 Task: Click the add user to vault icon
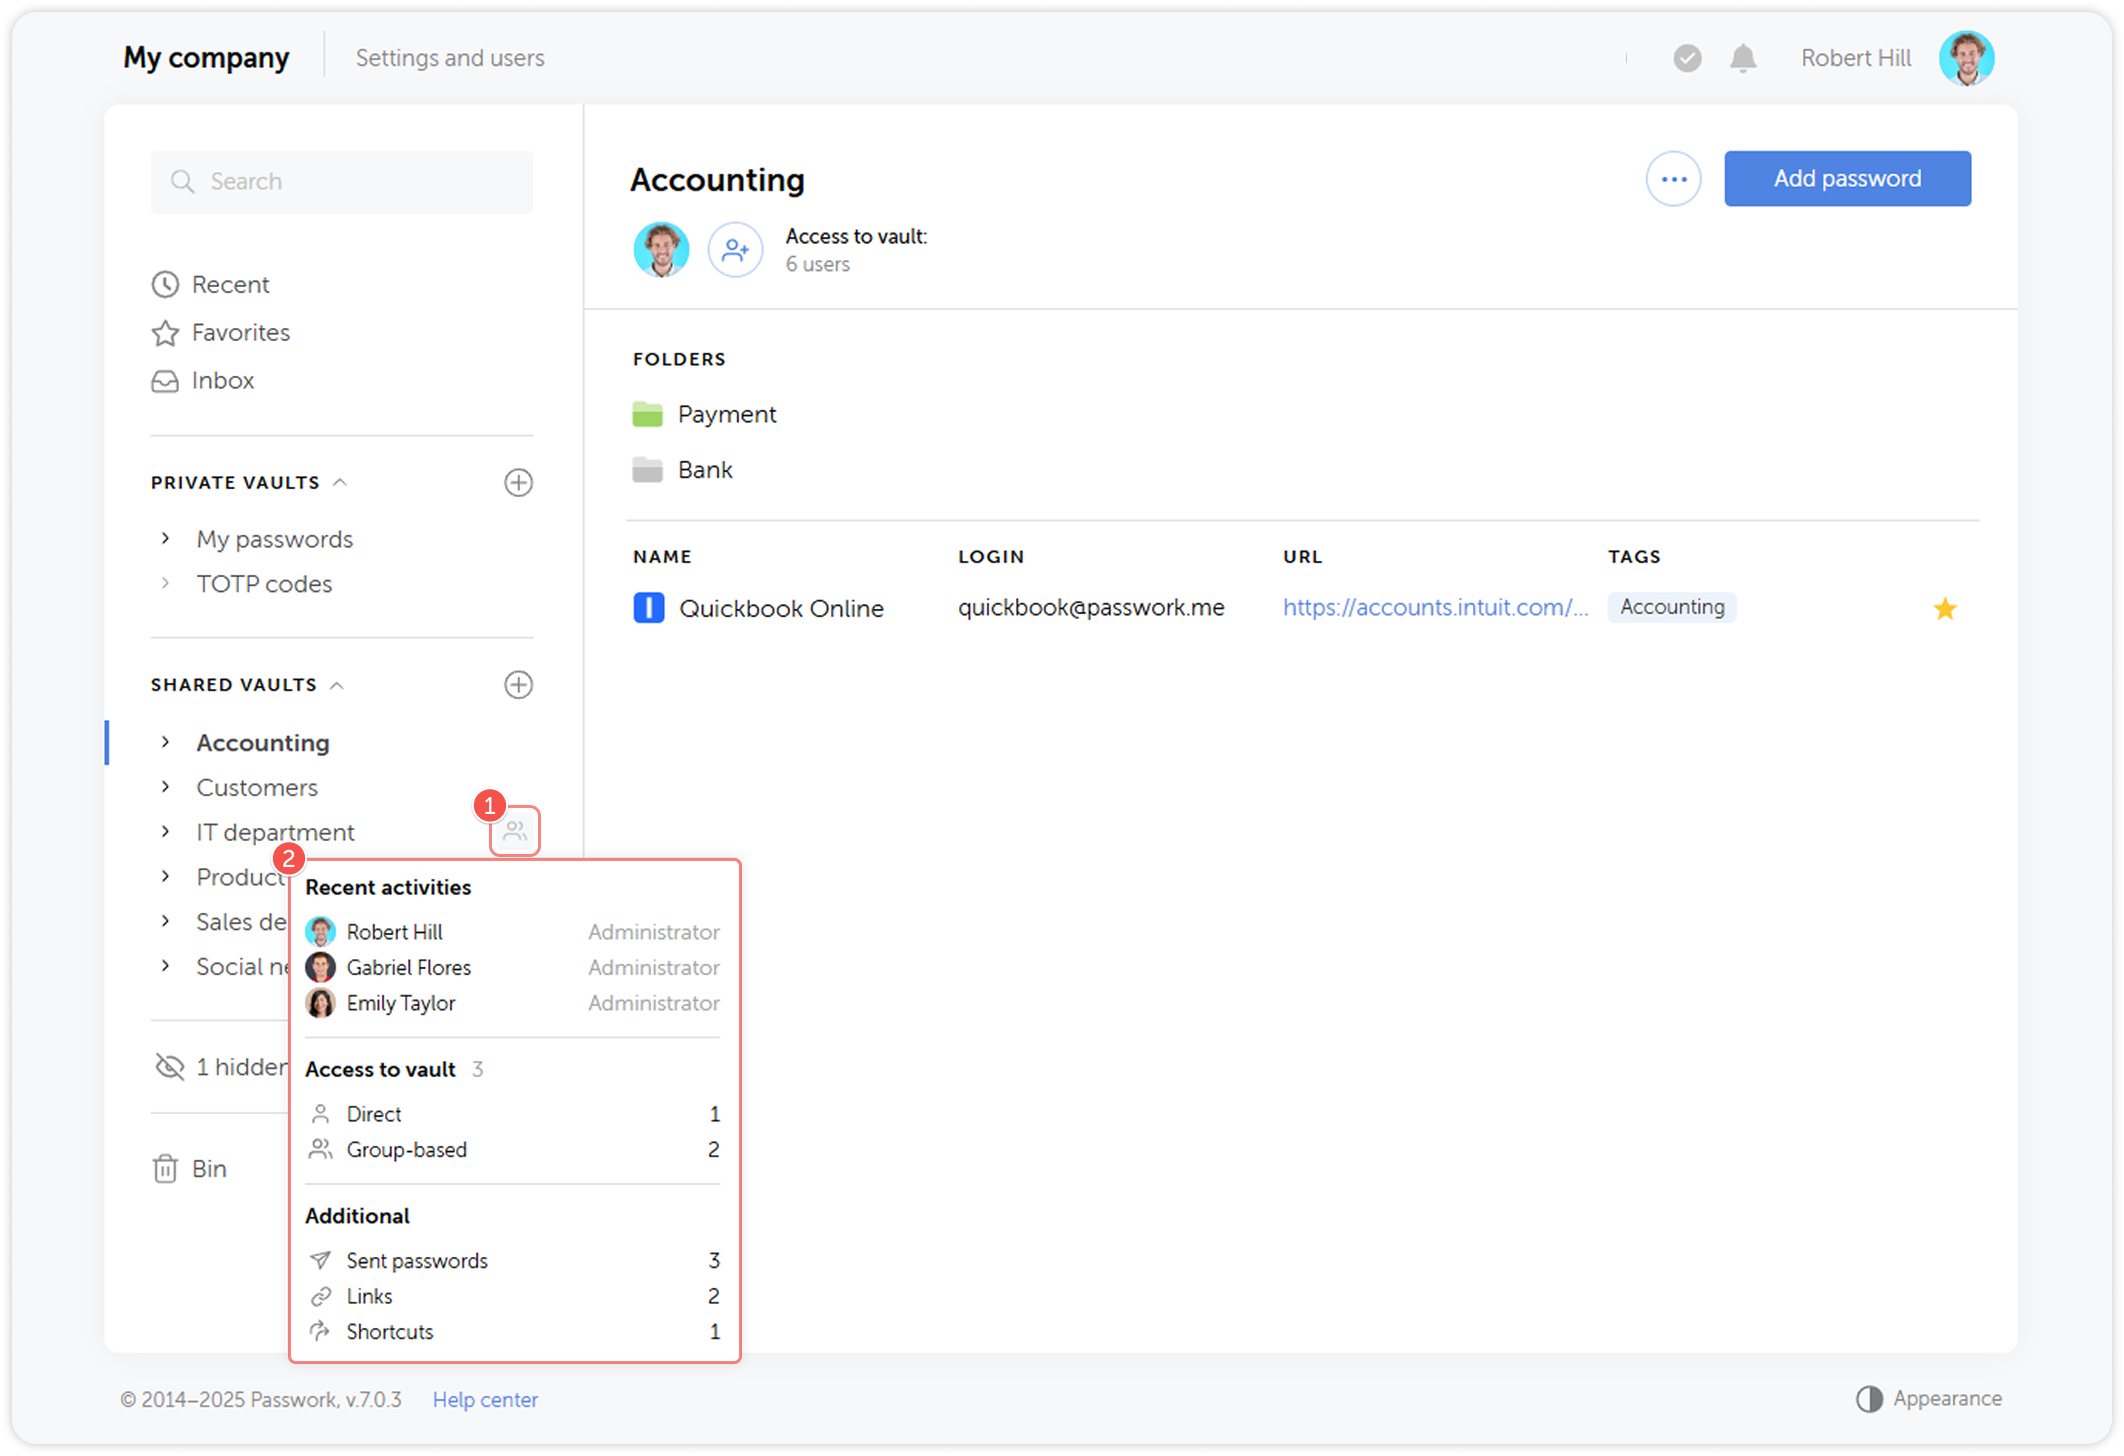pos(735,250)
